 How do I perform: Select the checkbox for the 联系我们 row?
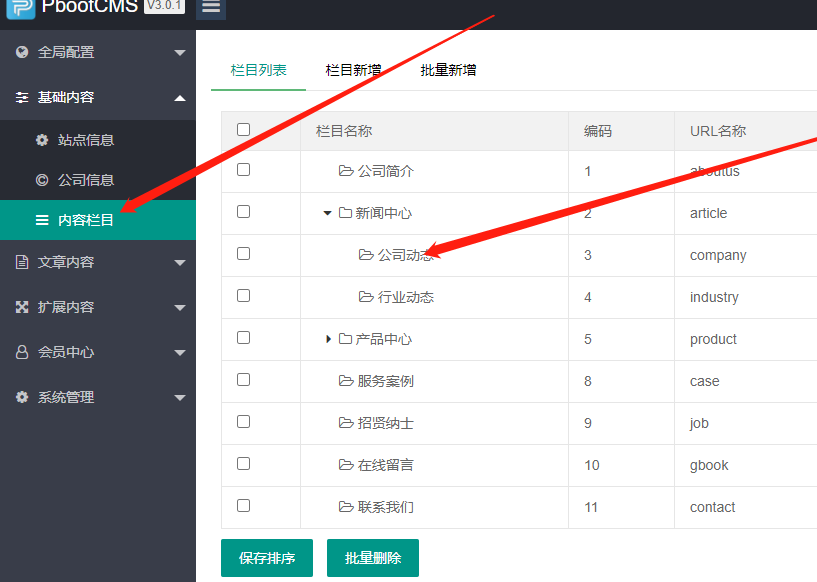tap(243, 506)
